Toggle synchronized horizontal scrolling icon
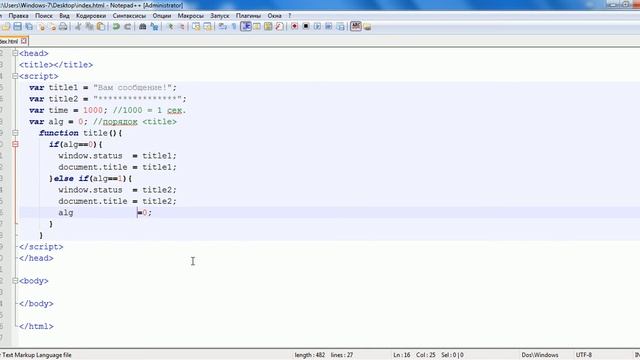This screenshot has width=640, height=360. (x=208, y=27)
